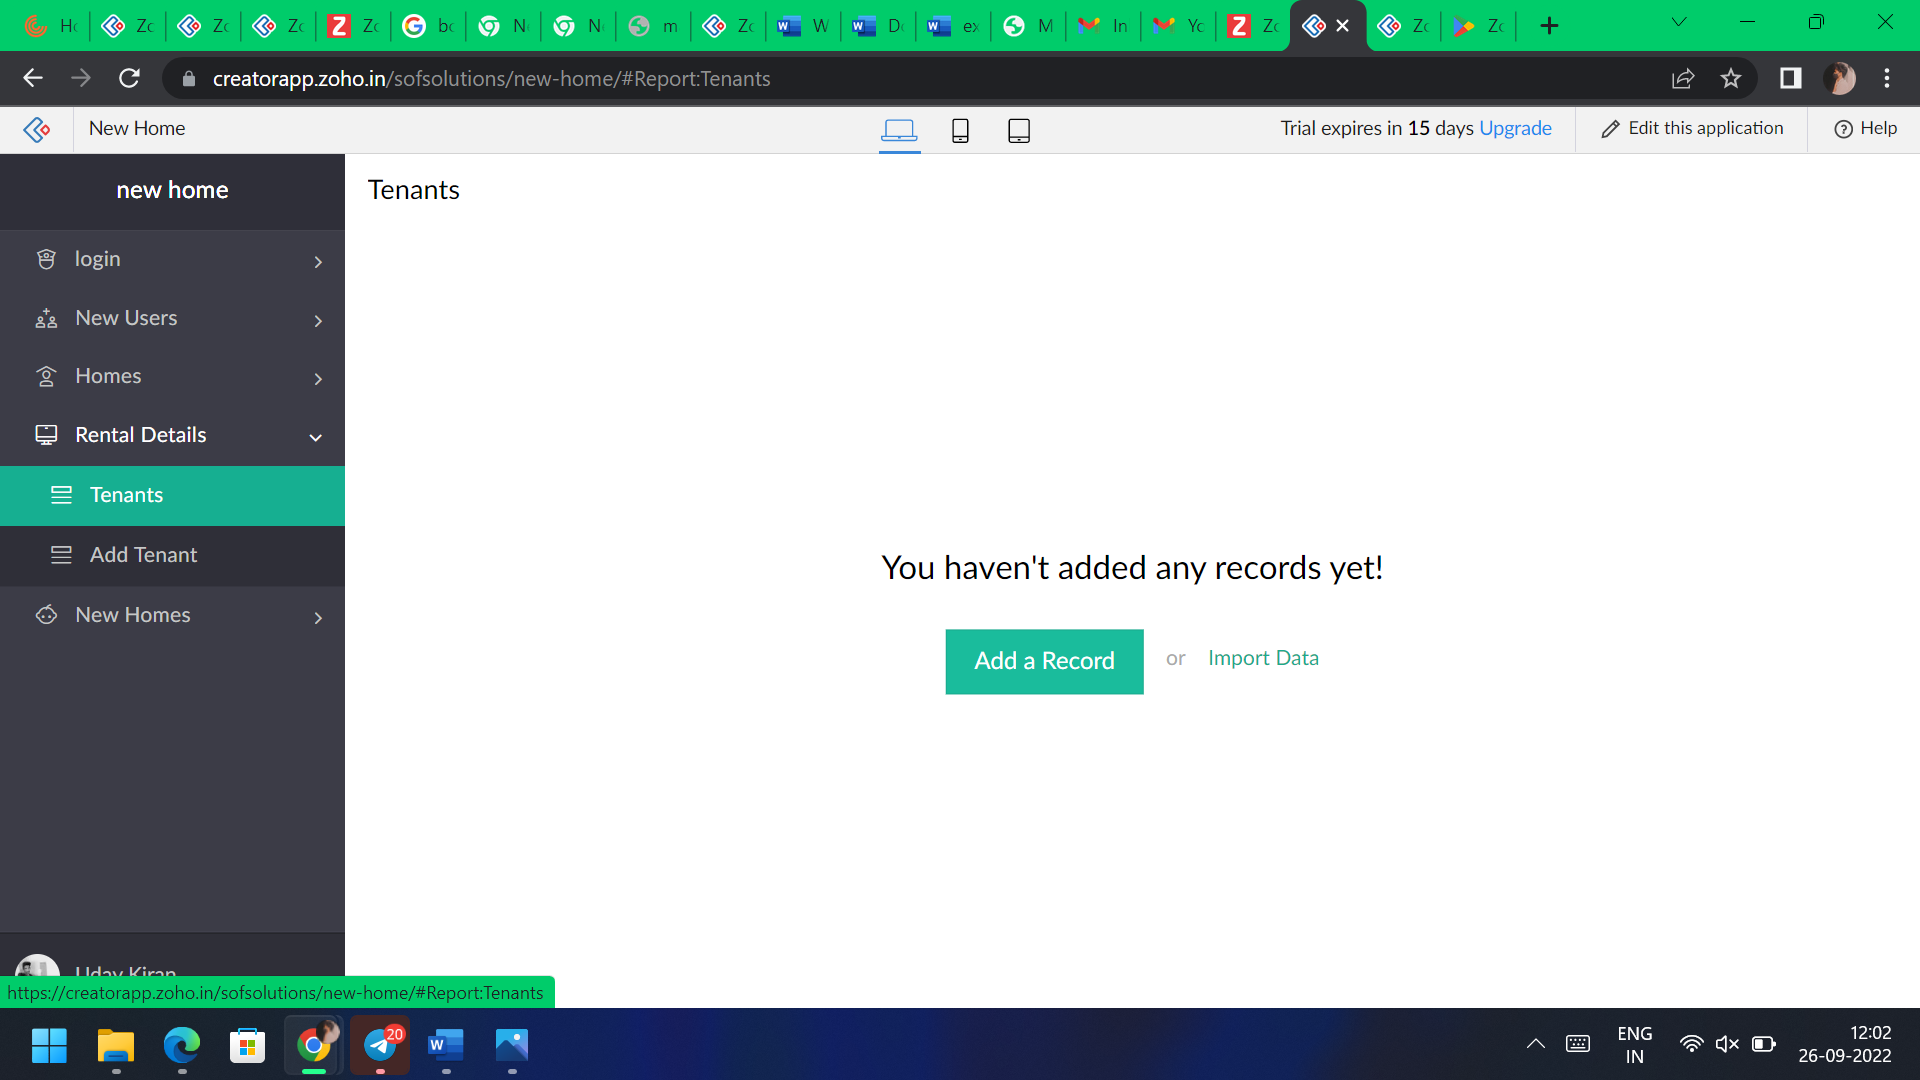1920x1080 pixels.
Task: Open the Chrome three-dot menu
Action: point(1888,78)
